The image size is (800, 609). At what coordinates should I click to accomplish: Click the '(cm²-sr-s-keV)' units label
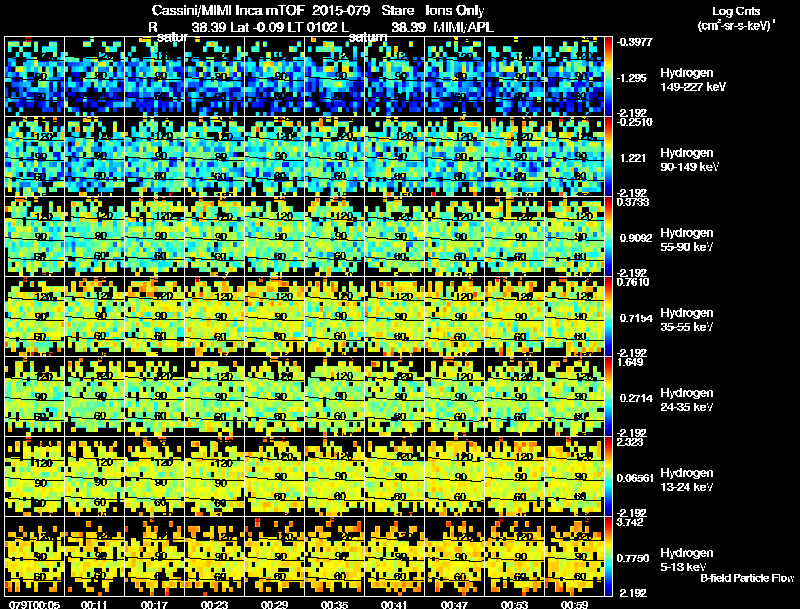pos(736,26)
